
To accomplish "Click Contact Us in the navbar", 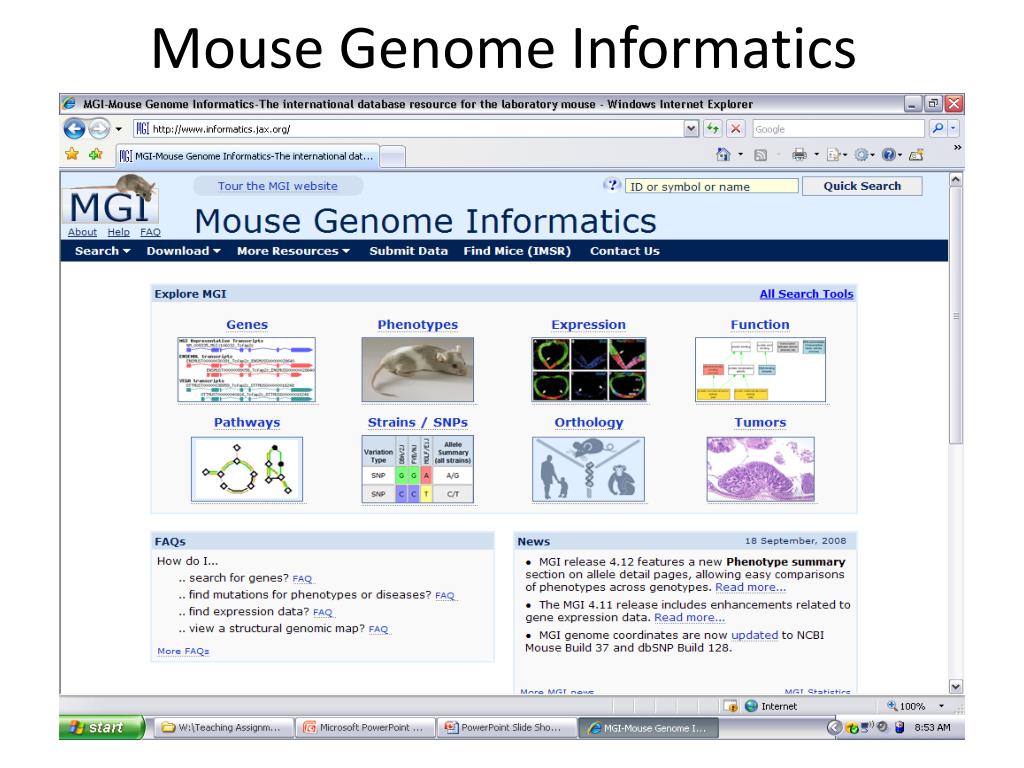I will click(624, 251).
